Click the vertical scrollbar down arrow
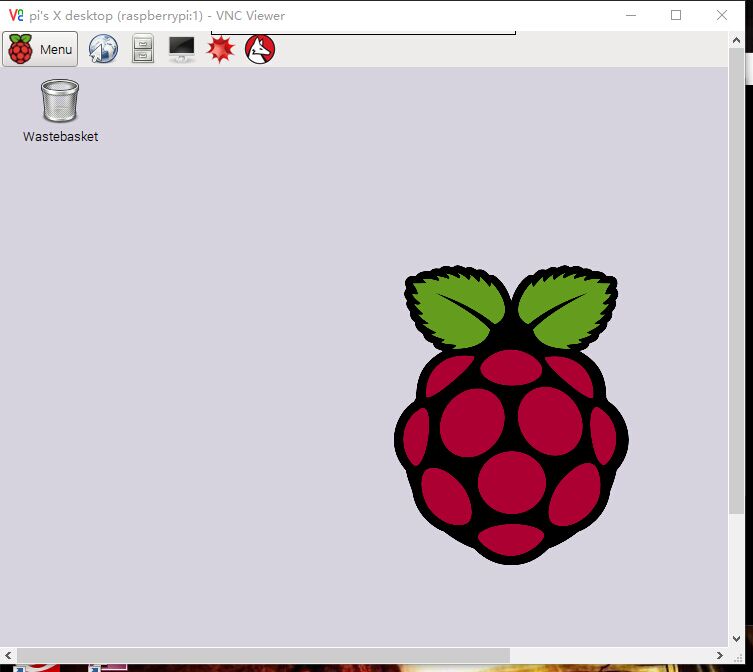The height and width of the screenshot is (672, 753). 736,639
